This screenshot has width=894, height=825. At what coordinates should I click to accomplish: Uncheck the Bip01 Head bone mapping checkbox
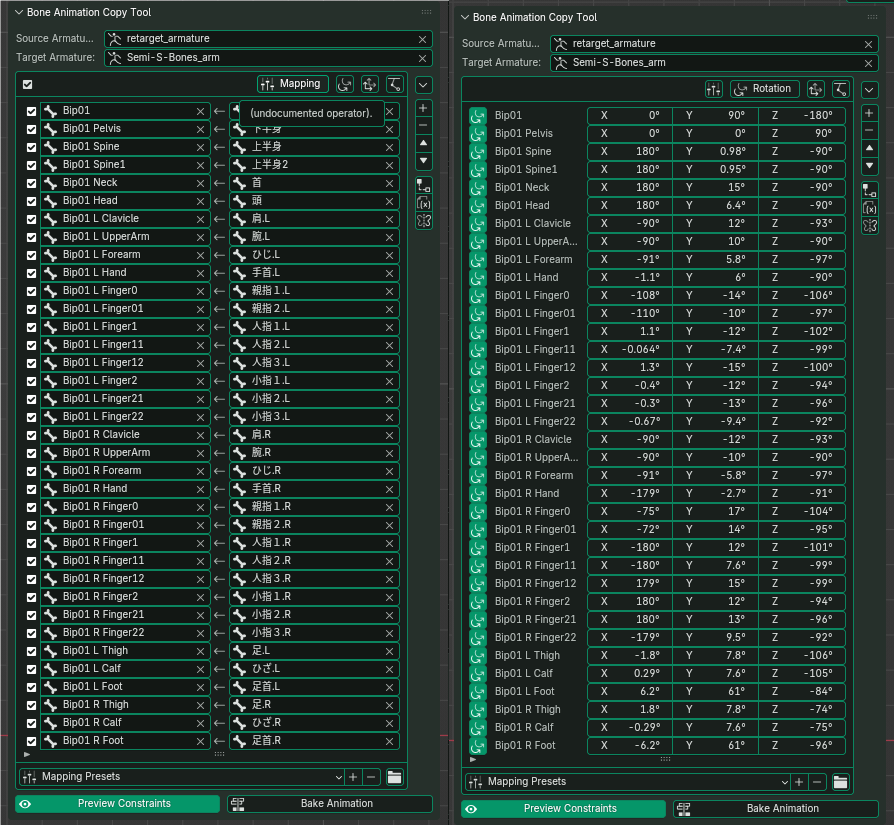click(31, 201)
